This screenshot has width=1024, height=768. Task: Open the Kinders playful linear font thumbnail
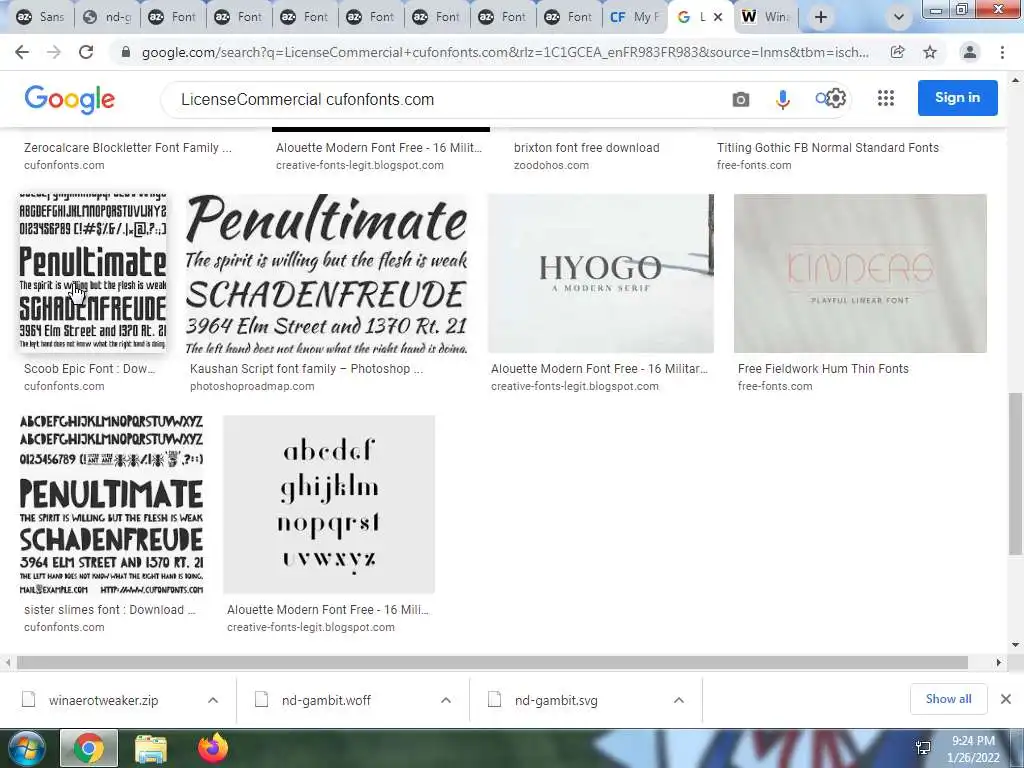[x=860, y=274]
